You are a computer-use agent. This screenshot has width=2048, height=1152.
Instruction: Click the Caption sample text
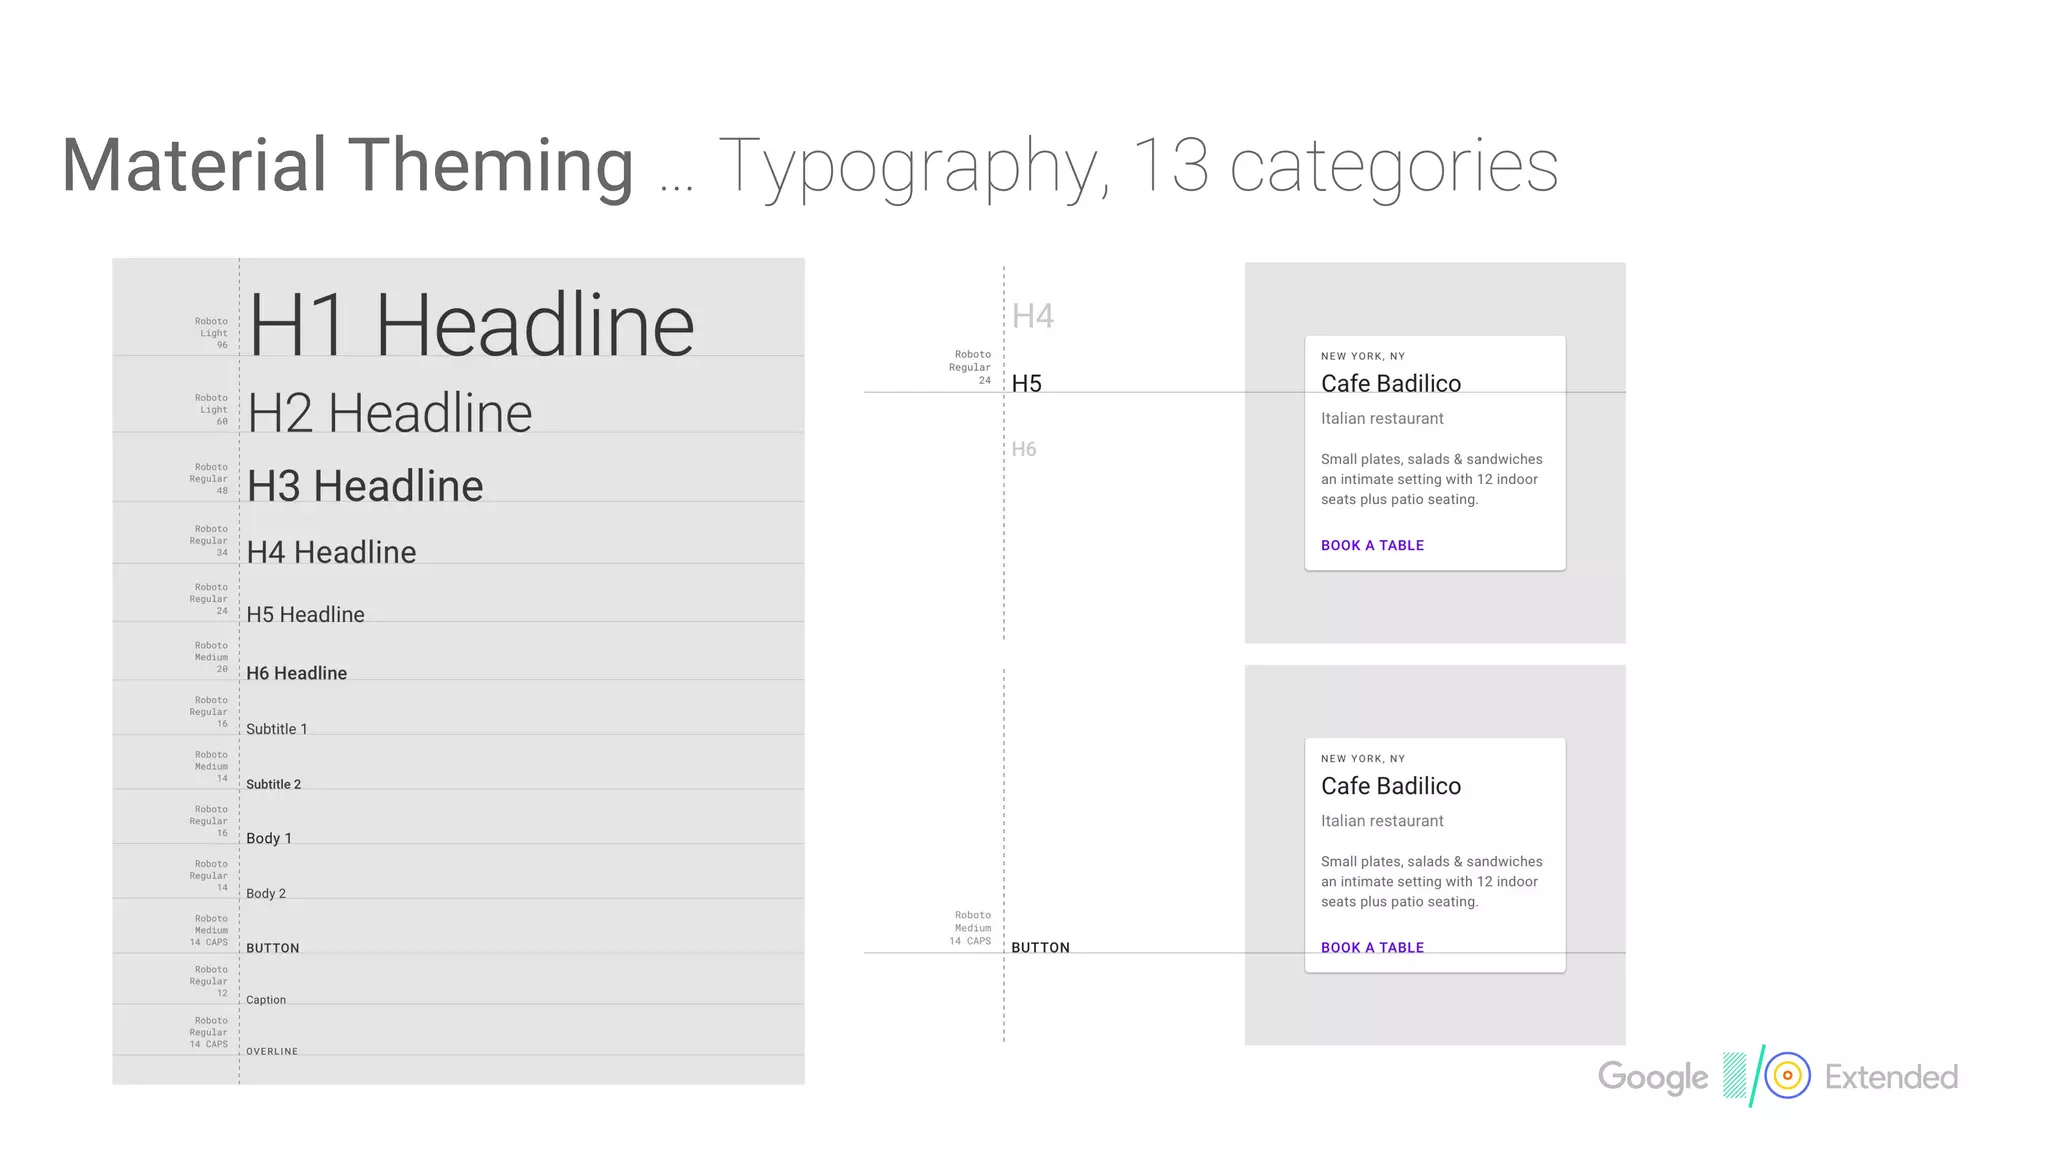pyautogui.click(x=266, y=1000)
